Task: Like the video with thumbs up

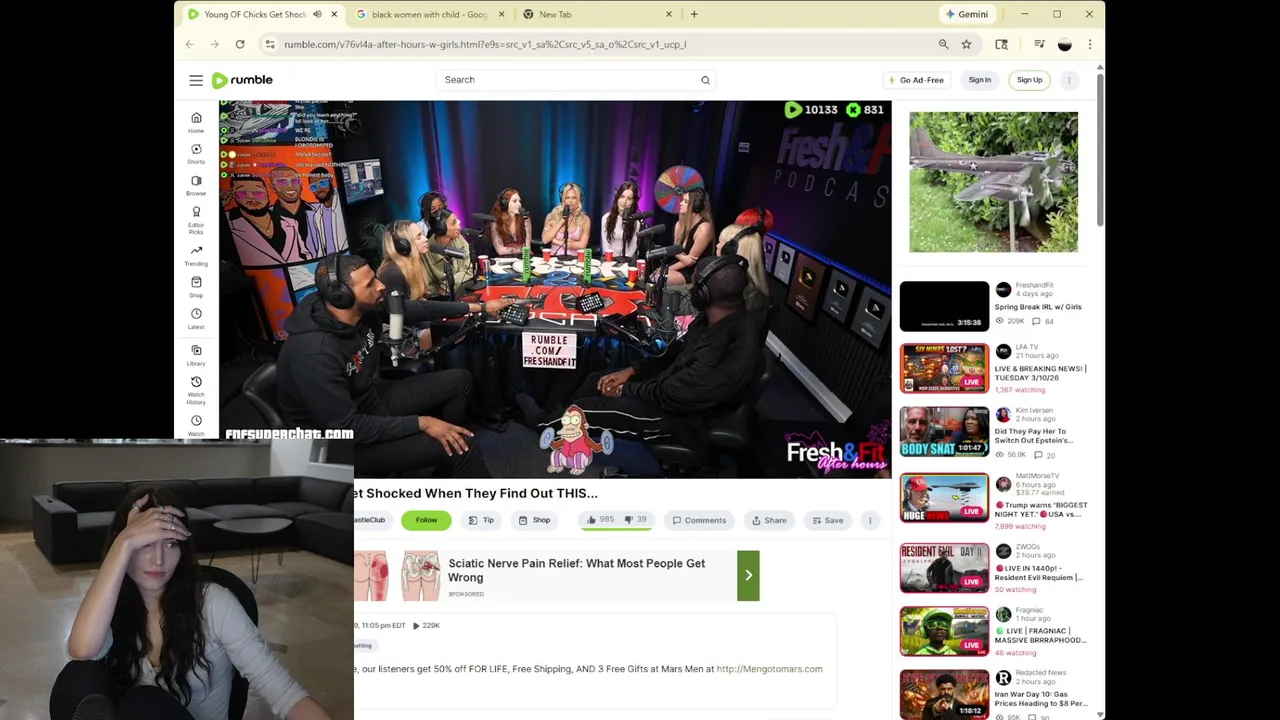Action: pos(599,520)
